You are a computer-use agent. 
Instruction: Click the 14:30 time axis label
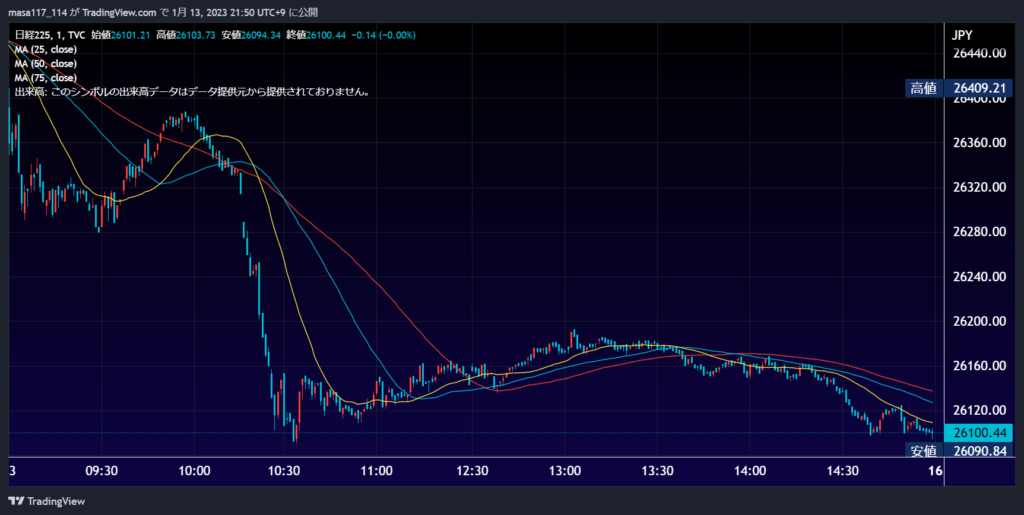[x=842, y=471]
